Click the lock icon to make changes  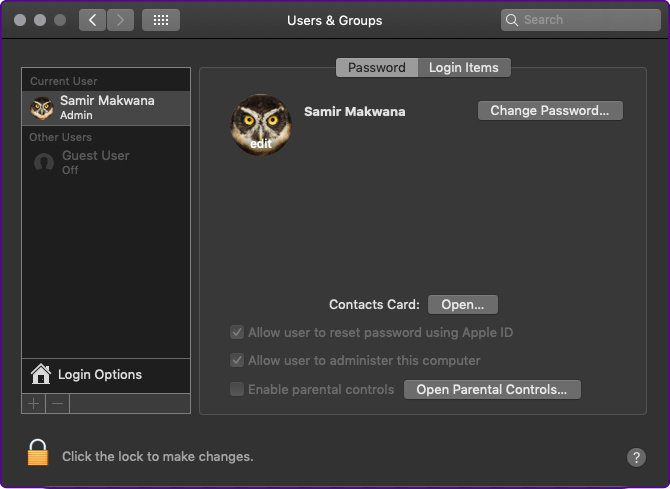click(38, 453)
